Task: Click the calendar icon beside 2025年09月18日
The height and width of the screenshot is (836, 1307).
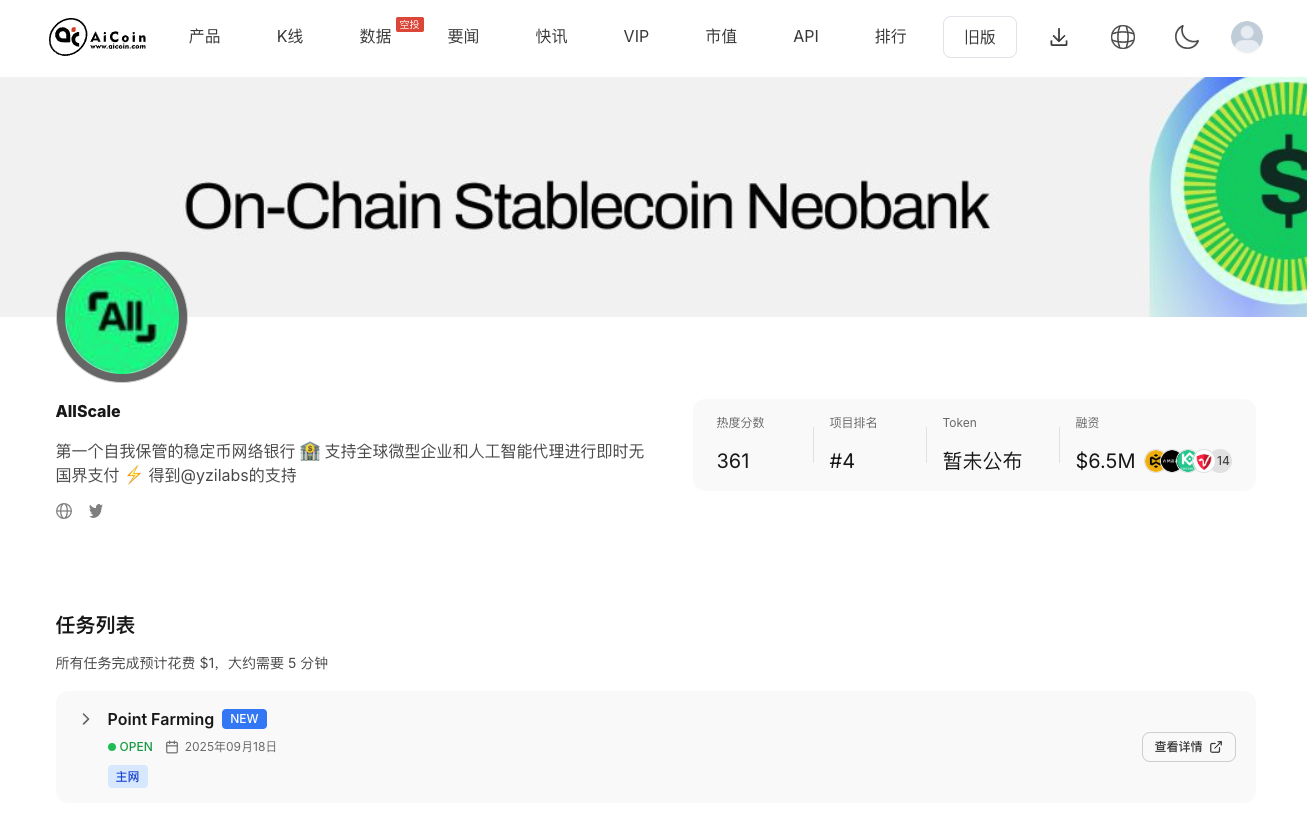Action: click(171, 746)
